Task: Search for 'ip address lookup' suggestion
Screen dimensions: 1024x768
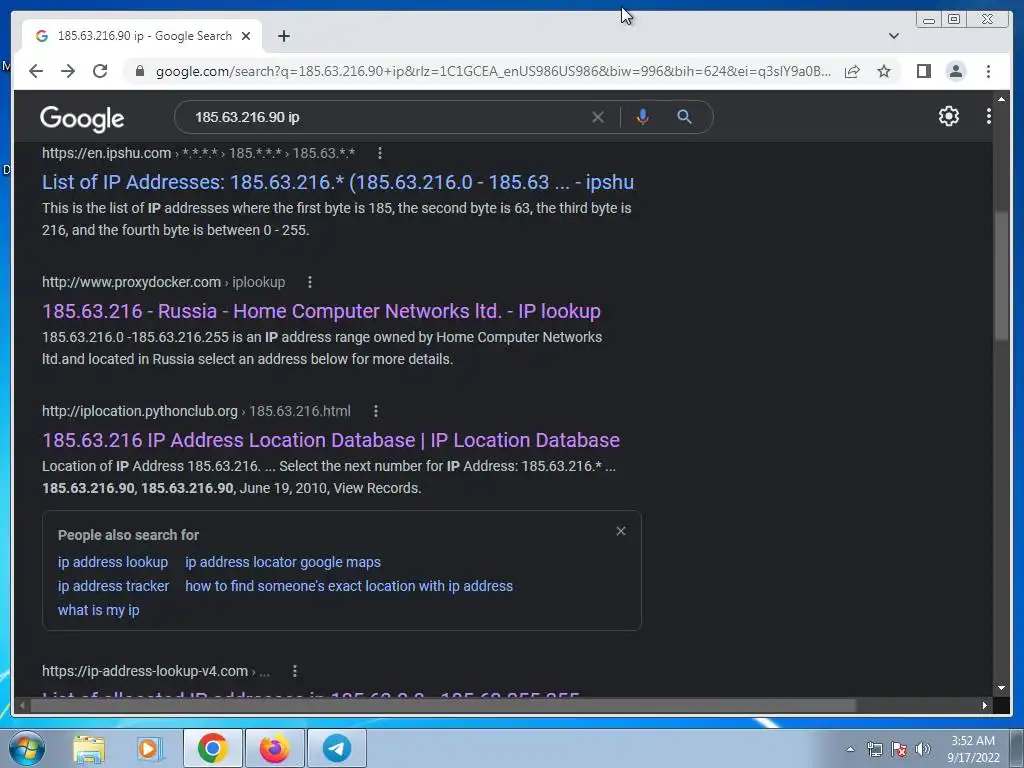Action: [x=113, y=562]
